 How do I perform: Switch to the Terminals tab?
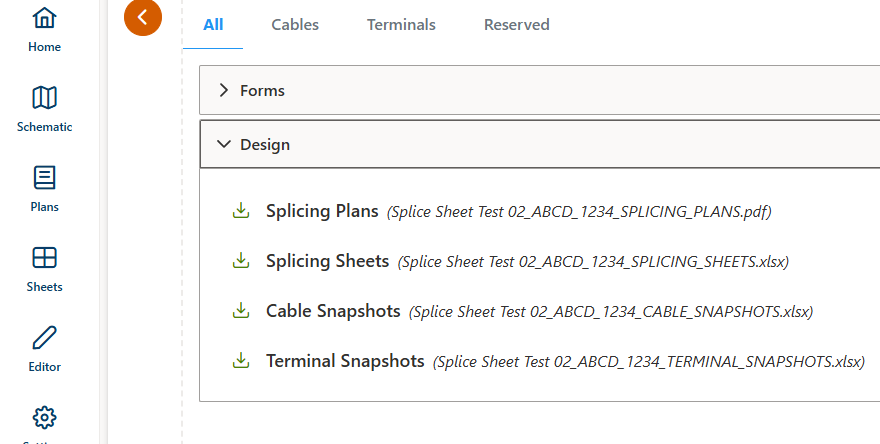(401, 25)
